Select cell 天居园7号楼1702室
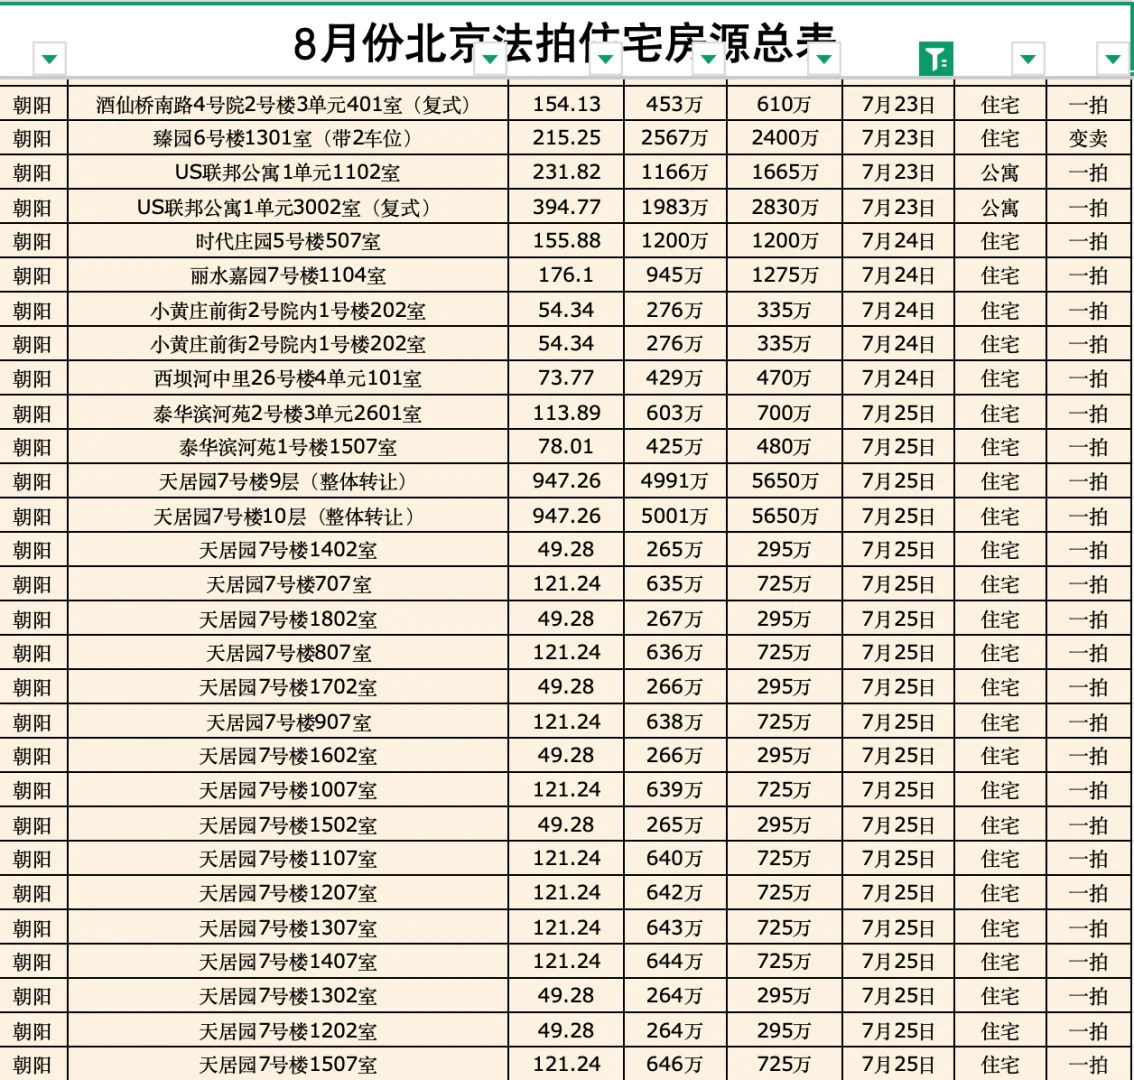 coord(288,687)
